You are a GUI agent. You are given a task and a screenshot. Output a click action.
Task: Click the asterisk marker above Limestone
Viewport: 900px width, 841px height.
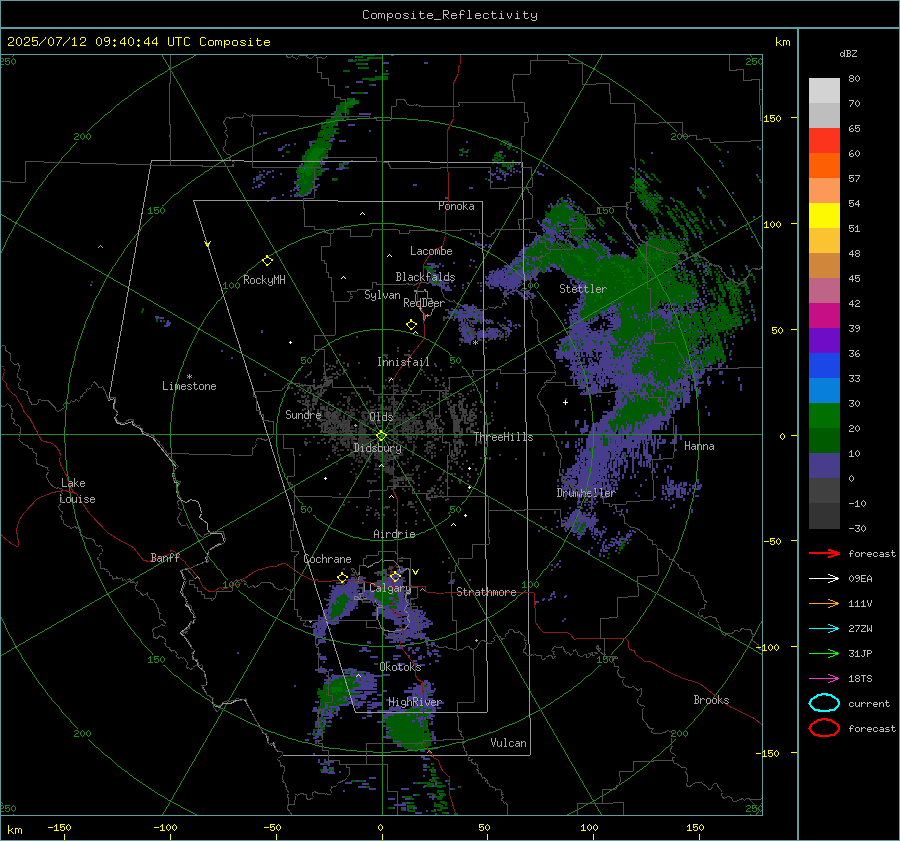pos(189,377)
